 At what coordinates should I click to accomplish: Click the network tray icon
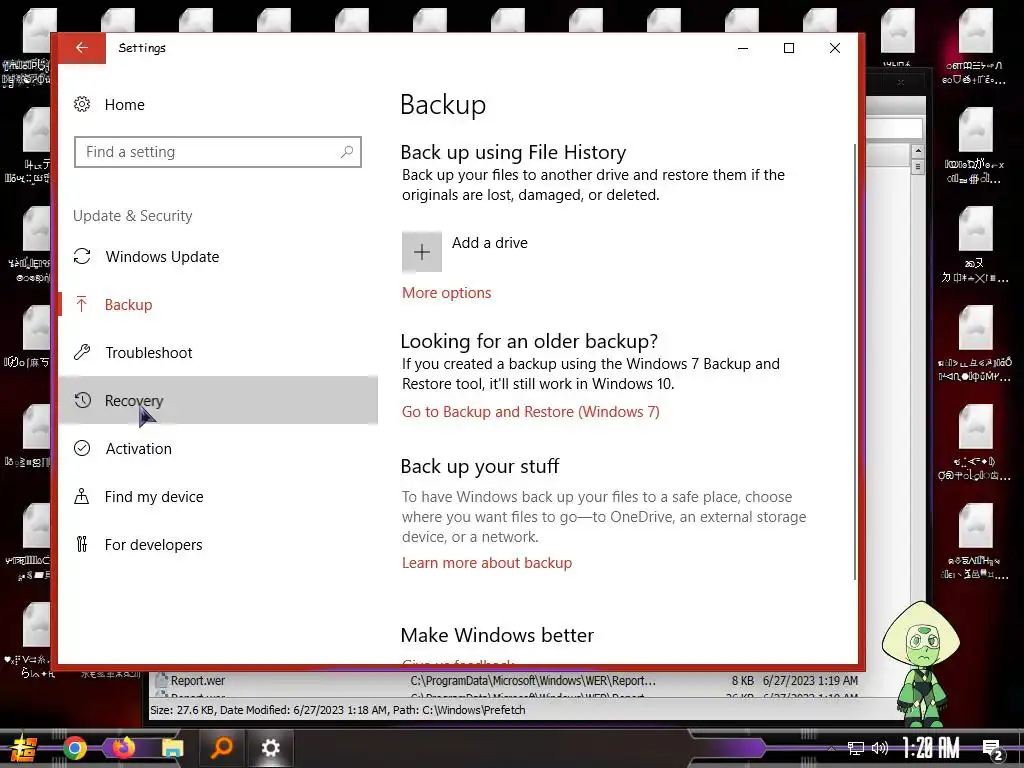[856, 748]
